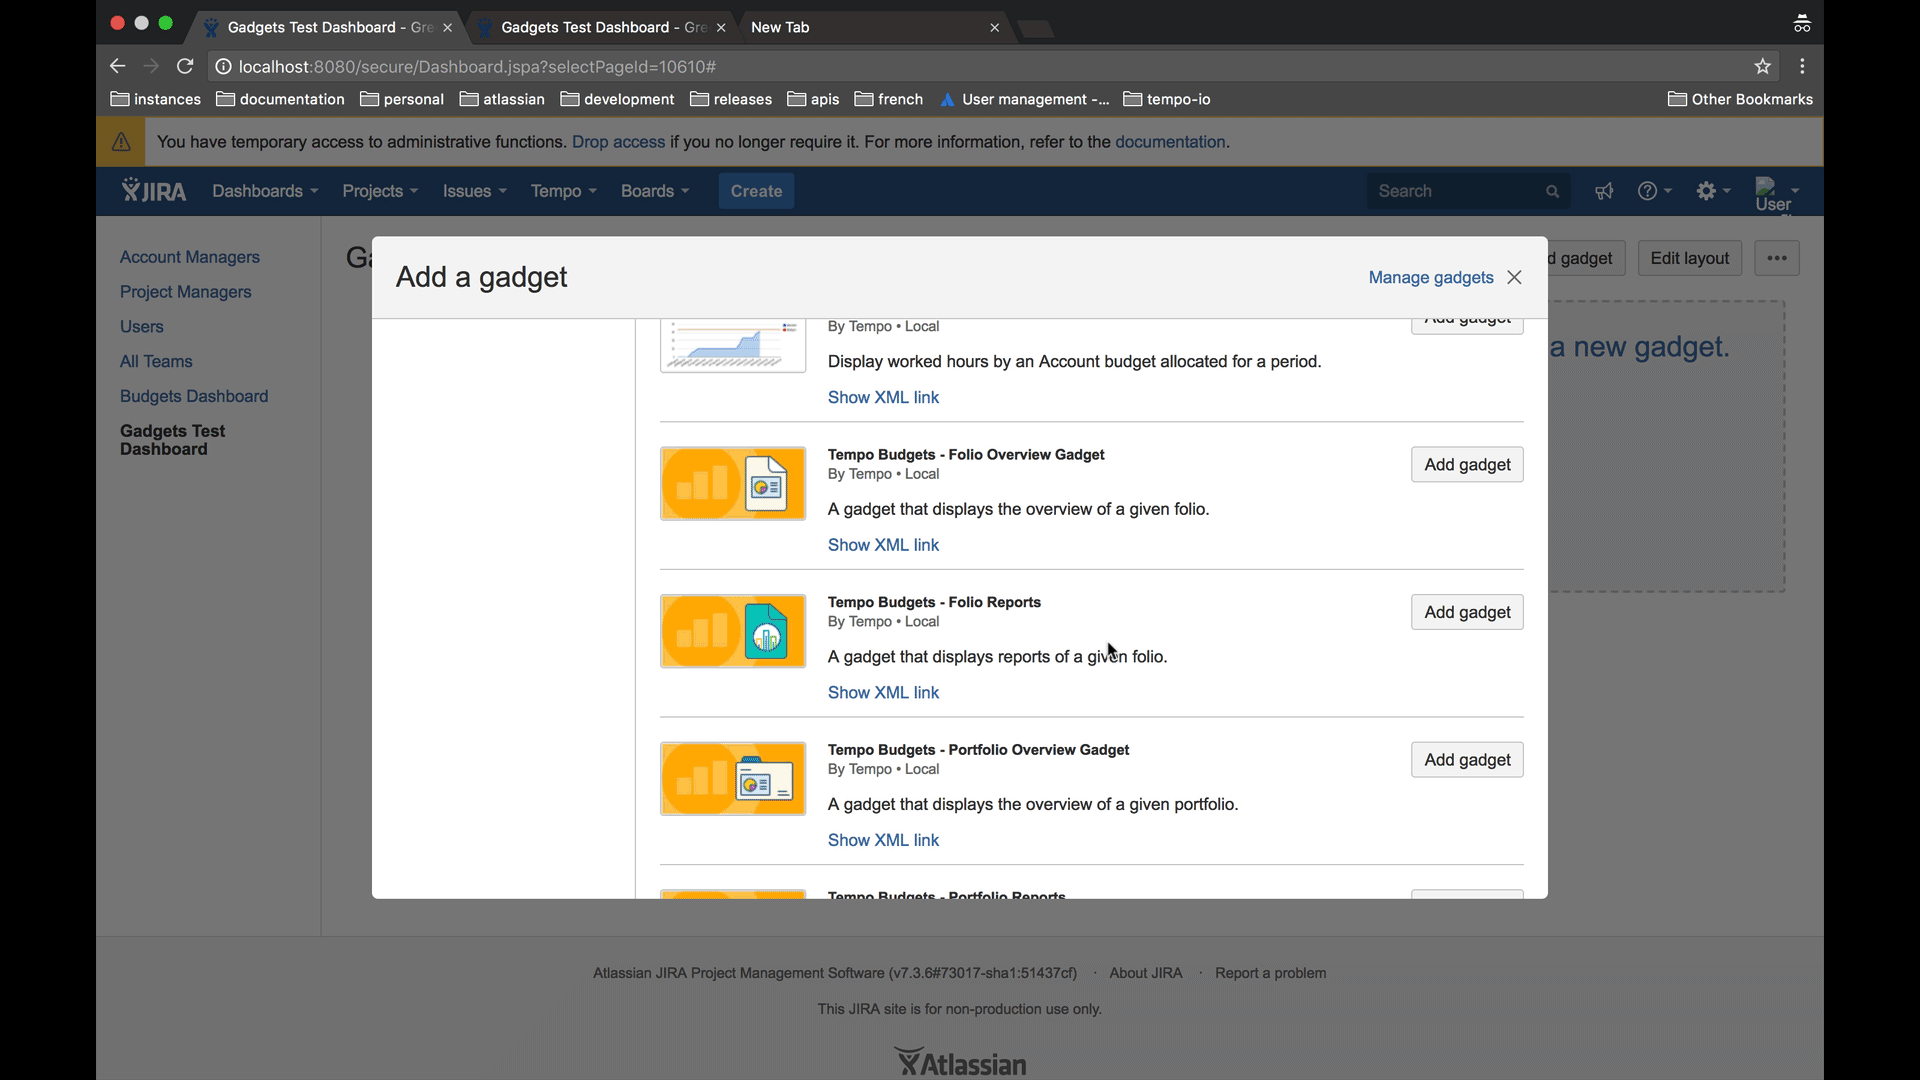1920x1080 pixels.
Task: Click the JIRA logo in the navbar
Action: (x=154, y=191)
